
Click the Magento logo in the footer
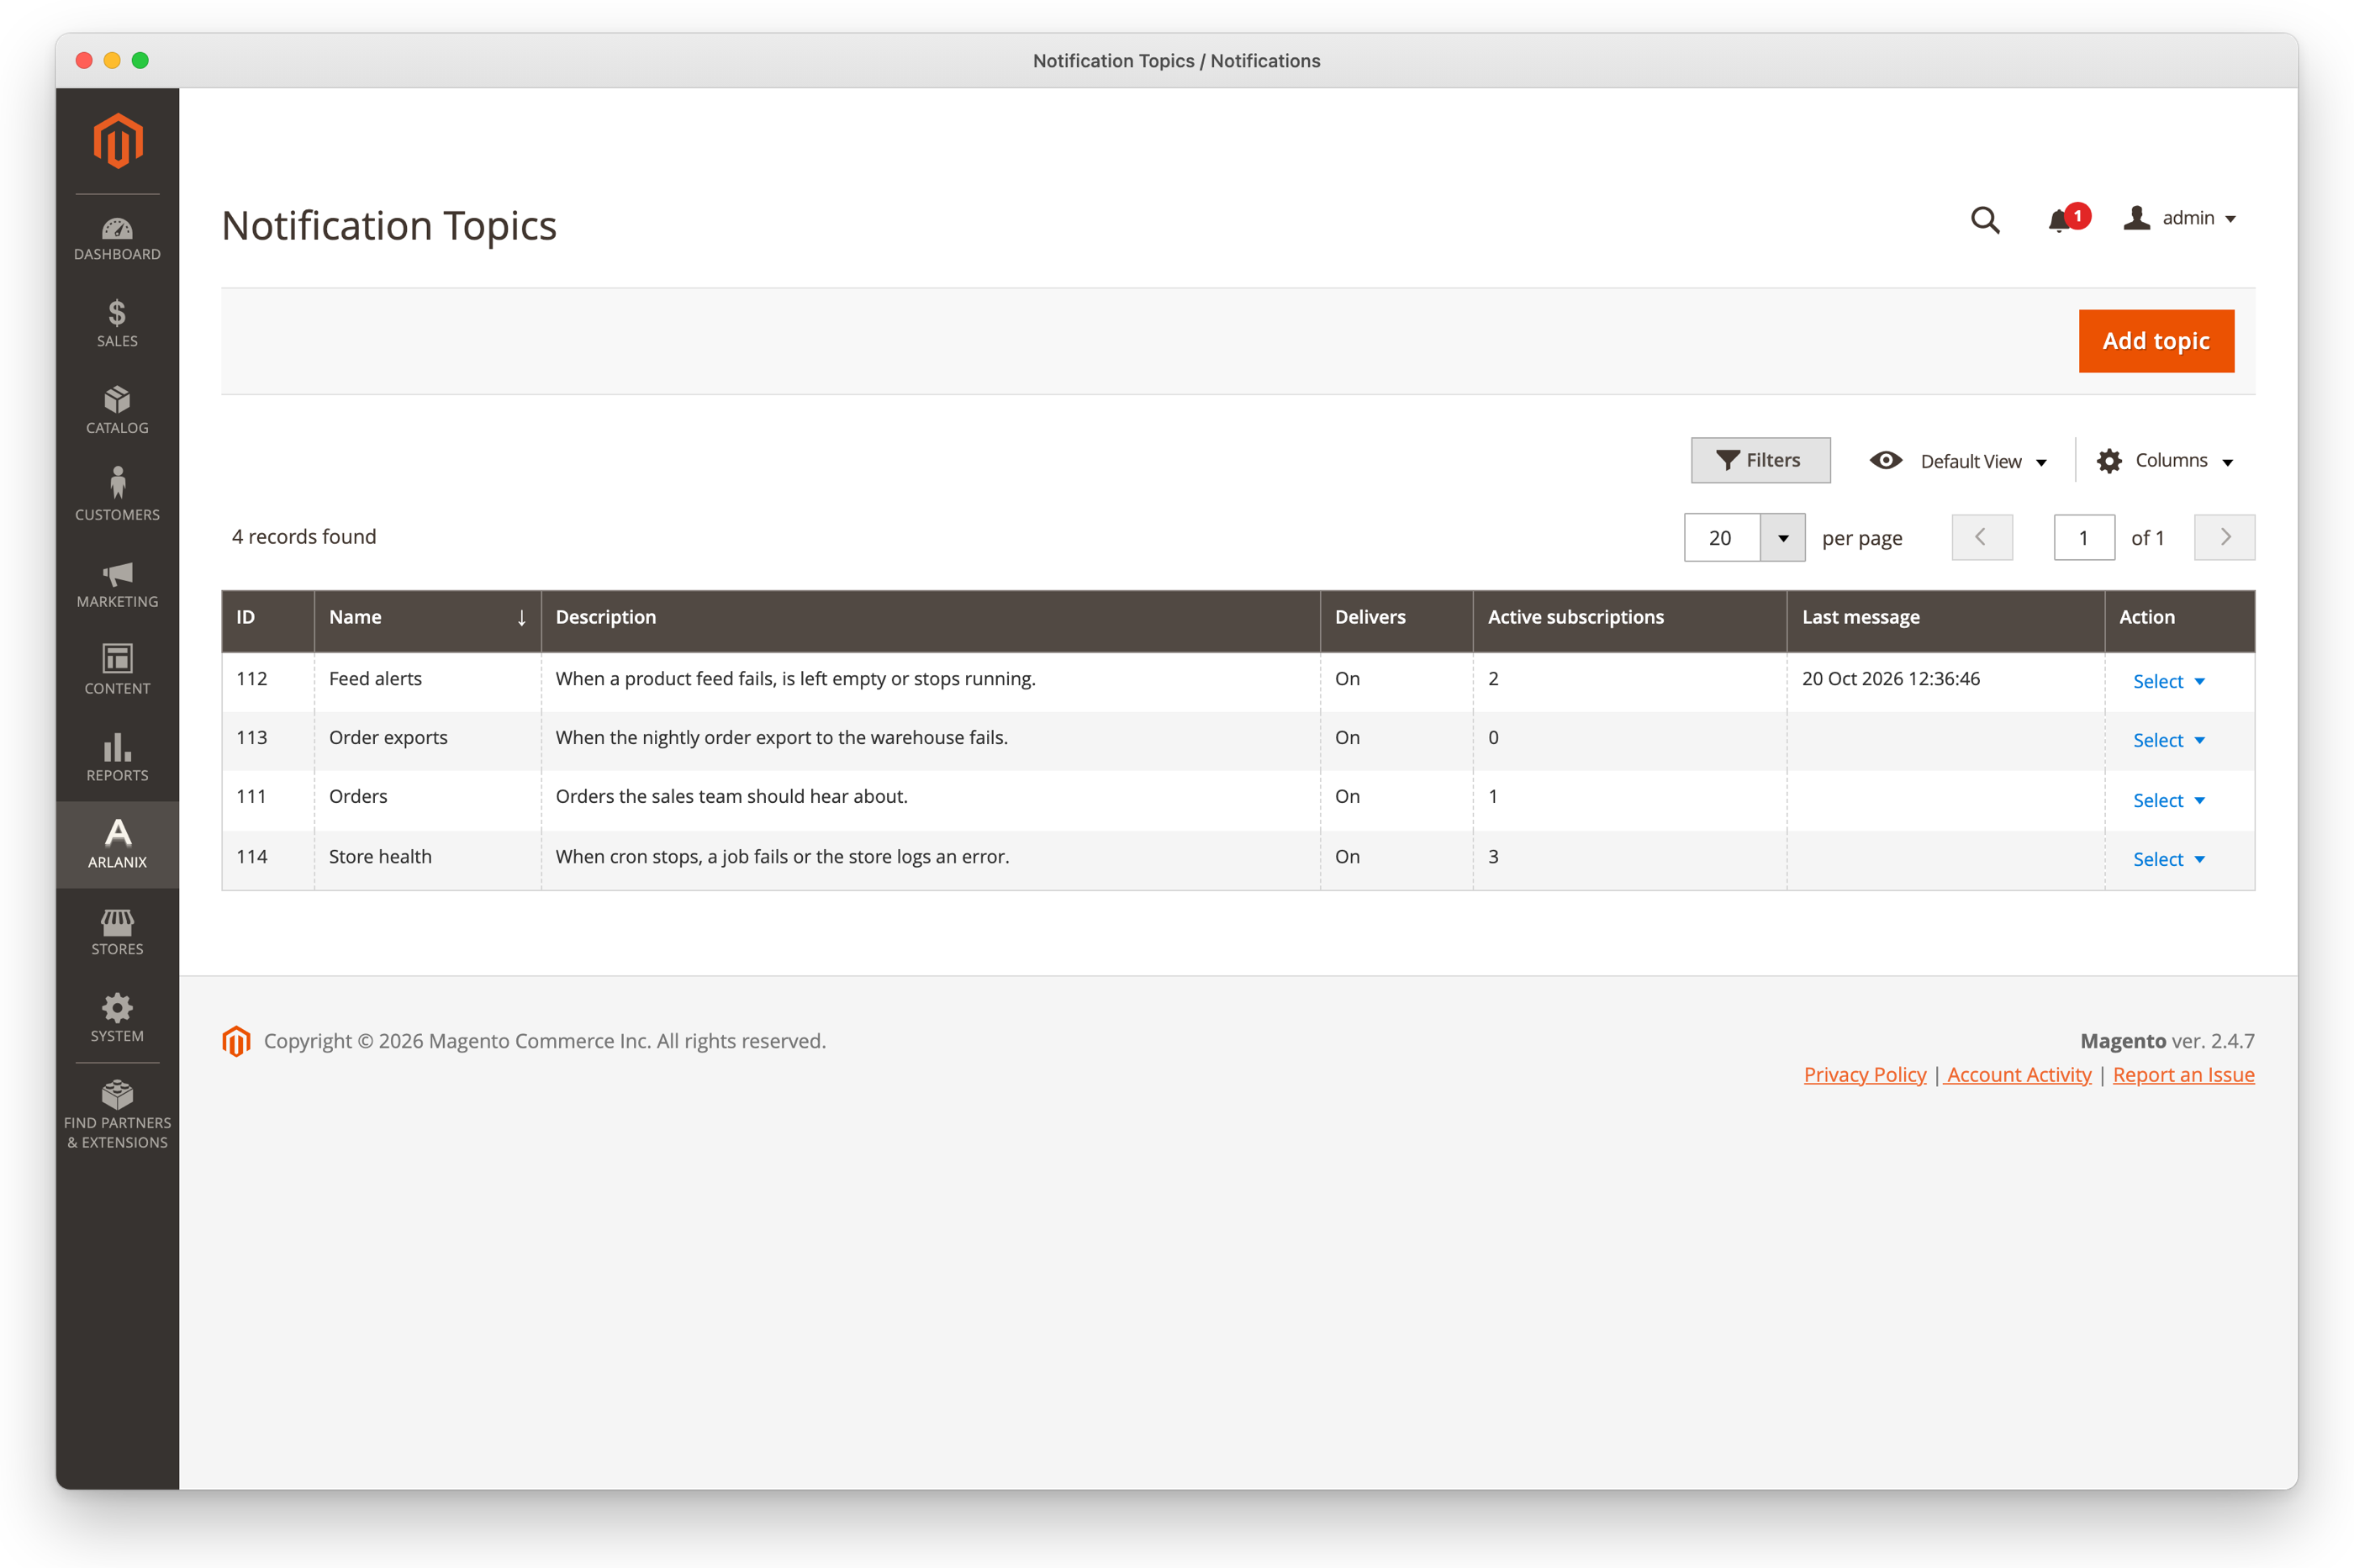click(x=236, y=1041)
